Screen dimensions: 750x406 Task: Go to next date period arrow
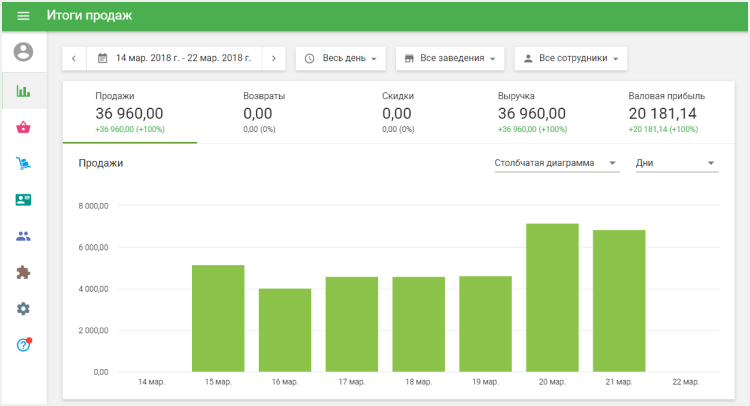pyautogui.click(x=274, y=58)
